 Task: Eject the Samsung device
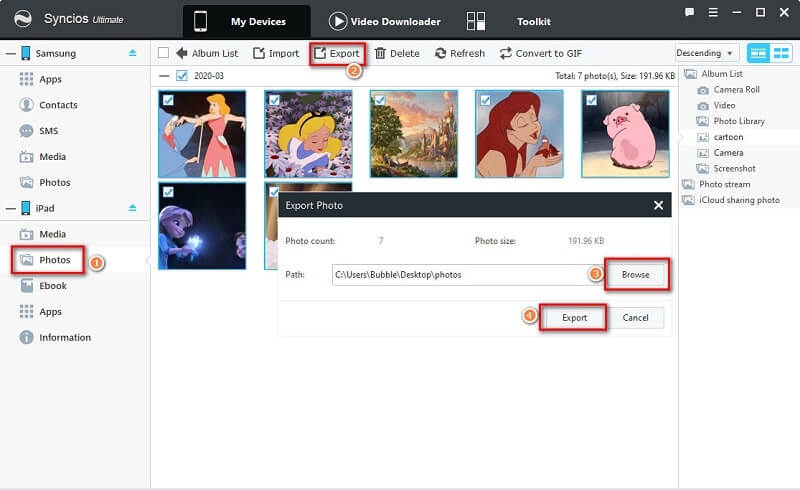point(133,53)
